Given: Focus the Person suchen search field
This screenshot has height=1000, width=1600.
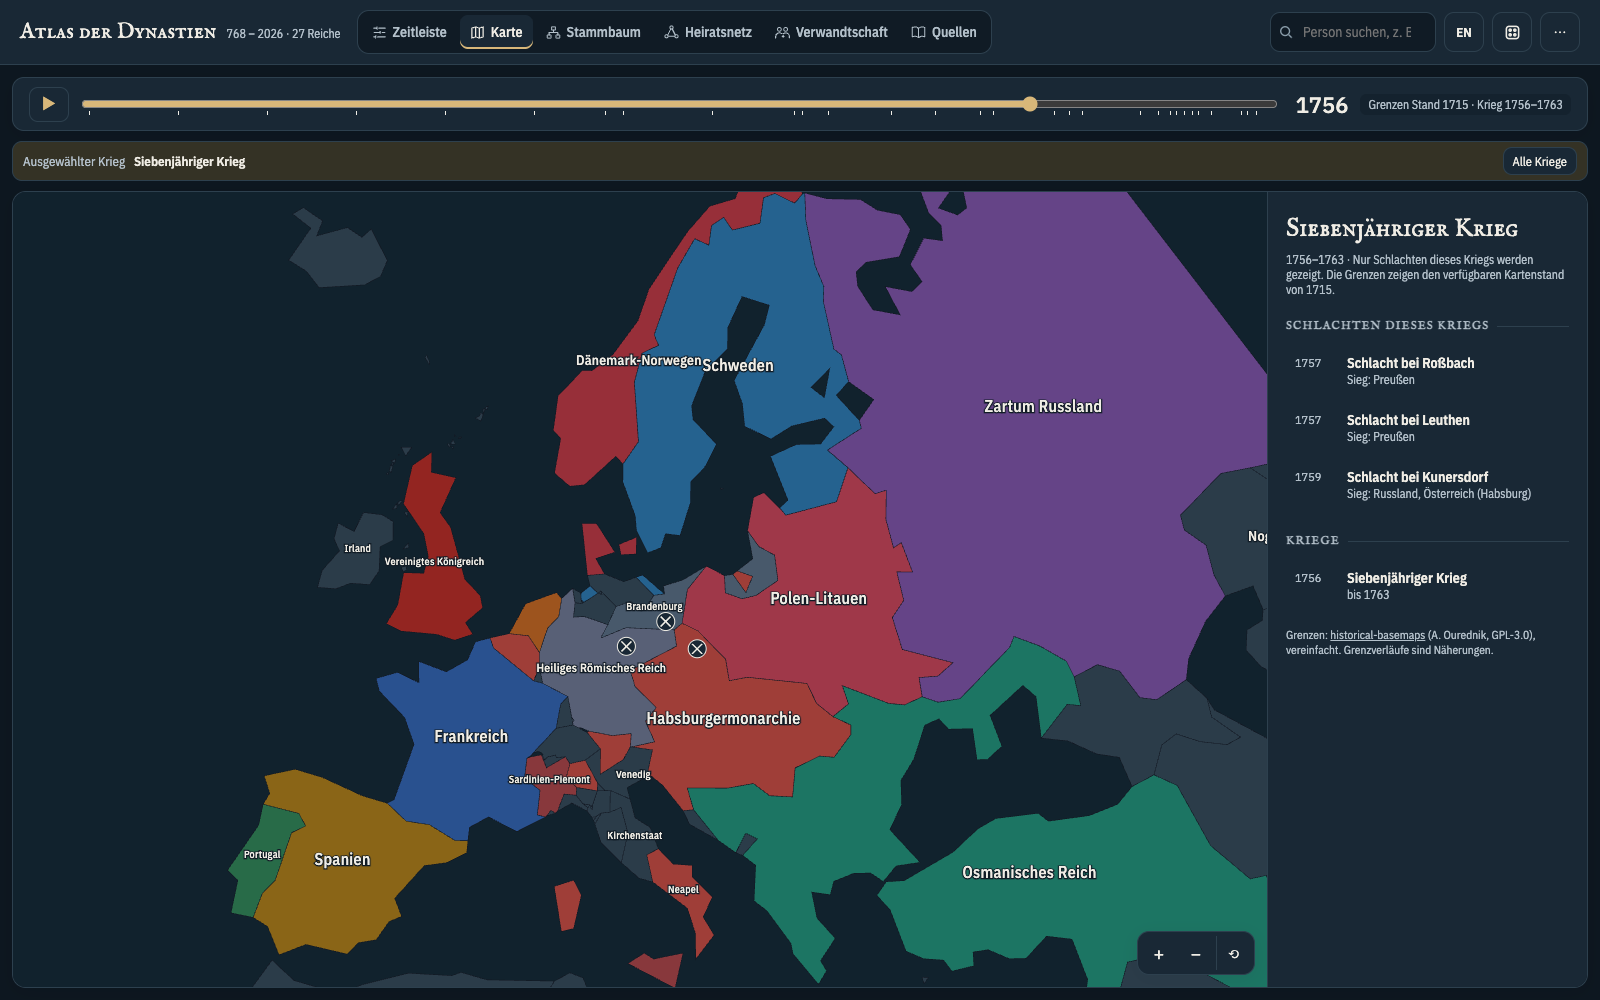Looking at the screenshot, I should (1352, 32).
